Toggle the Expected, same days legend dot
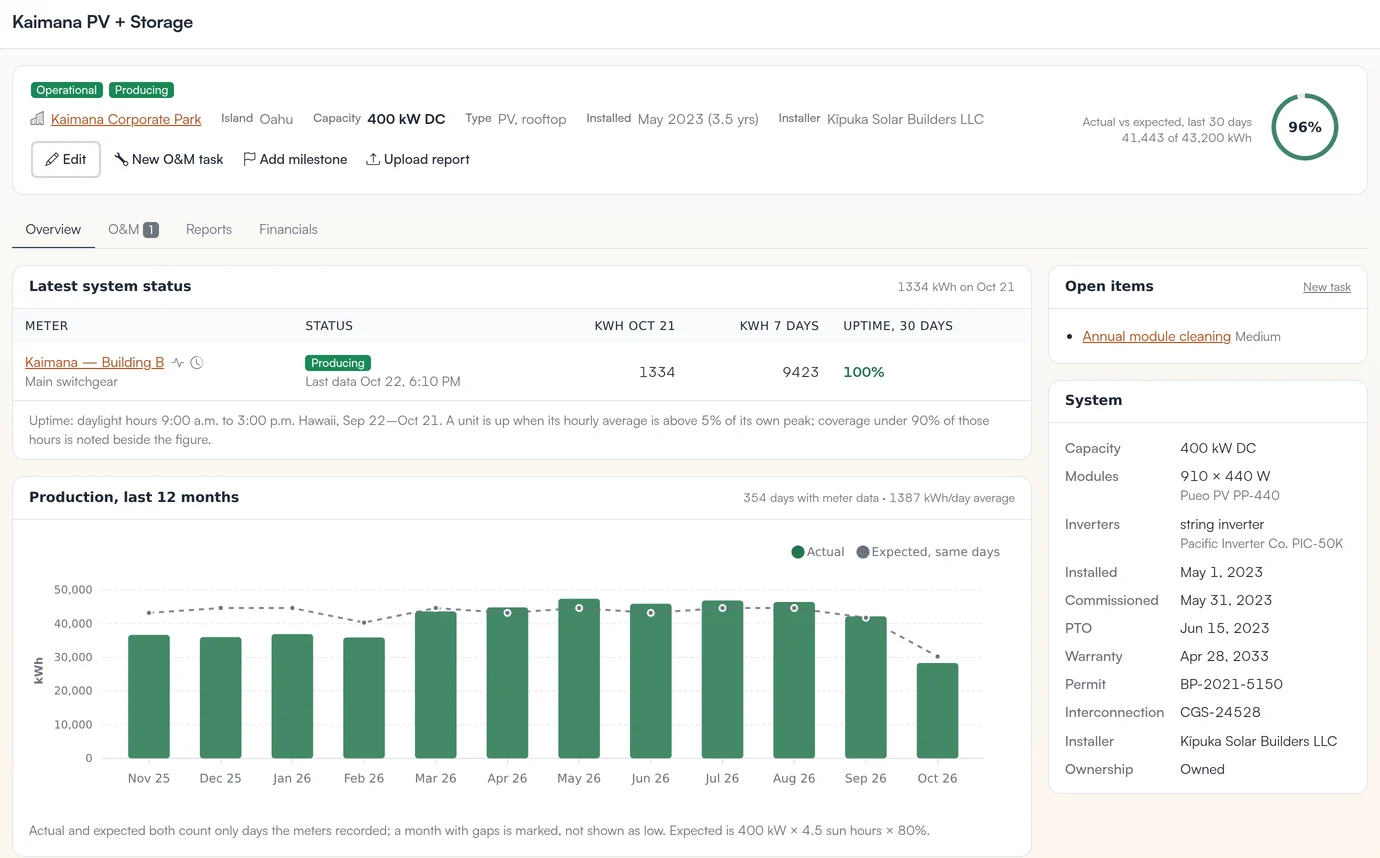This screenshot has width=1380, height=858. point(863,552)
